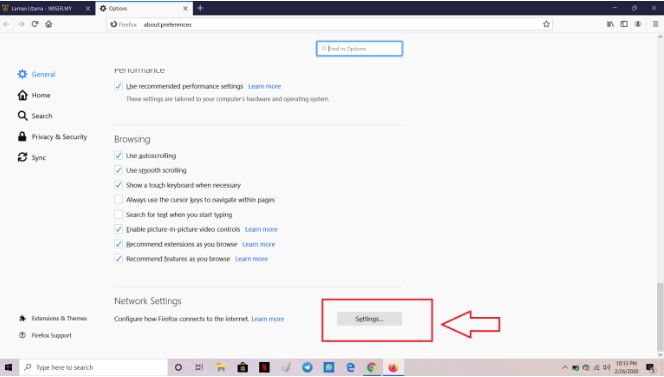Select the Options tab
Screen dimensions: 664x377
pos(144,8)
